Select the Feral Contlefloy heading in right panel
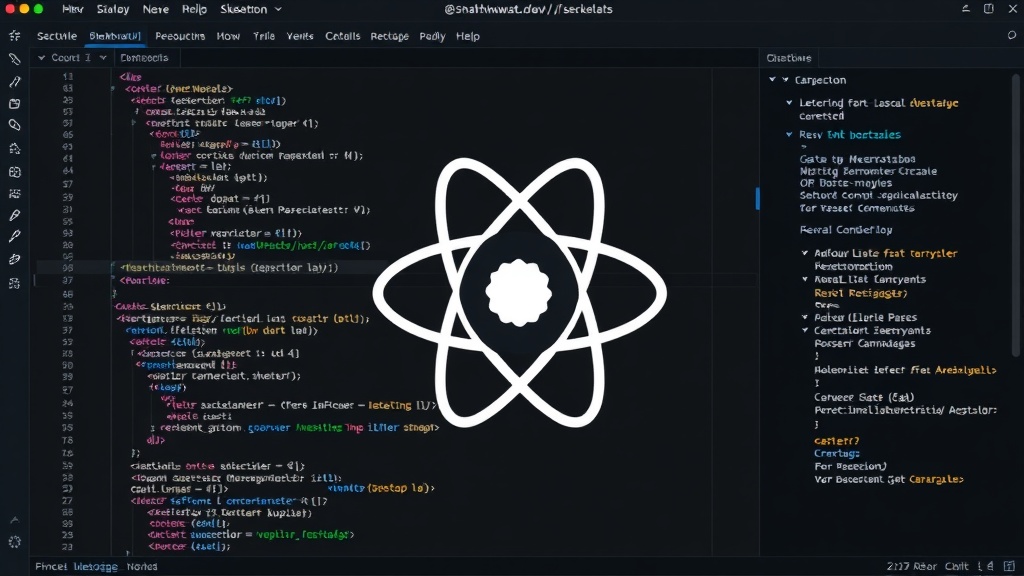The image size is (1024, 576). pyautogui.click(x=846, y=230)
